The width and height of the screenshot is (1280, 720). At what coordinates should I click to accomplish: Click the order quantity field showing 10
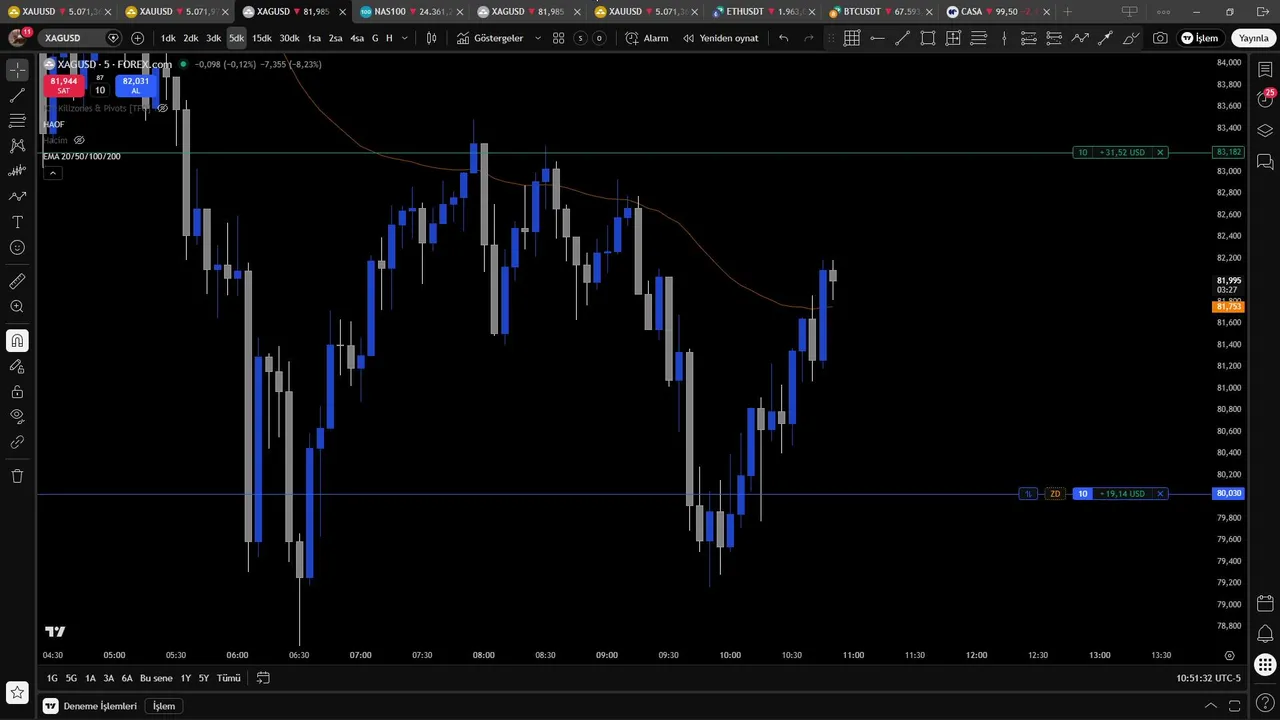tap(100, 90)
